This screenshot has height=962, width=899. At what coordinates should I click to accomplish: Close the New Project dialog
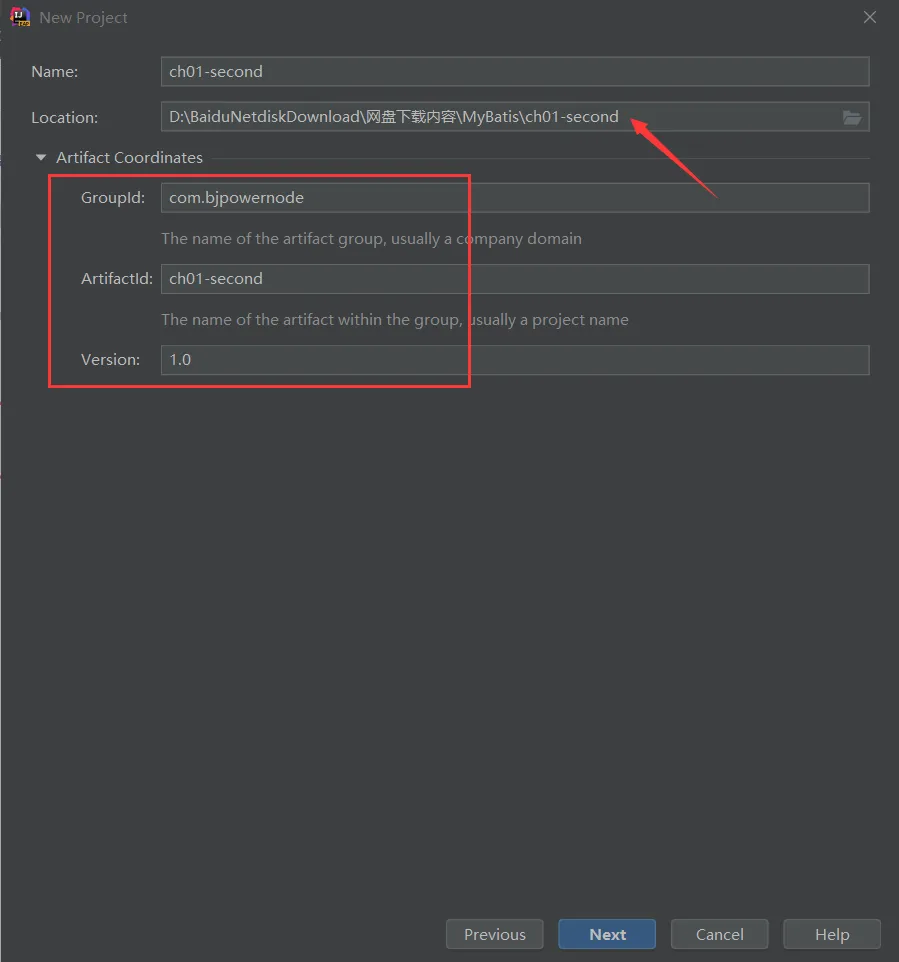870,17
